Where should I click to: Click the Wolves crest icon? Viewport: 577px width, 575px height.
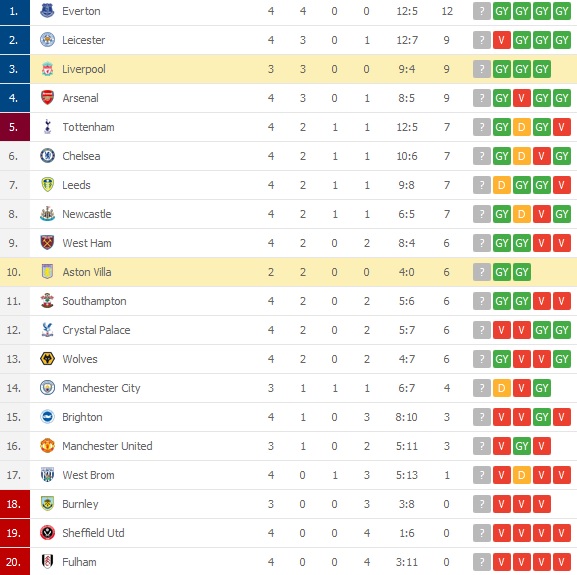47,359
